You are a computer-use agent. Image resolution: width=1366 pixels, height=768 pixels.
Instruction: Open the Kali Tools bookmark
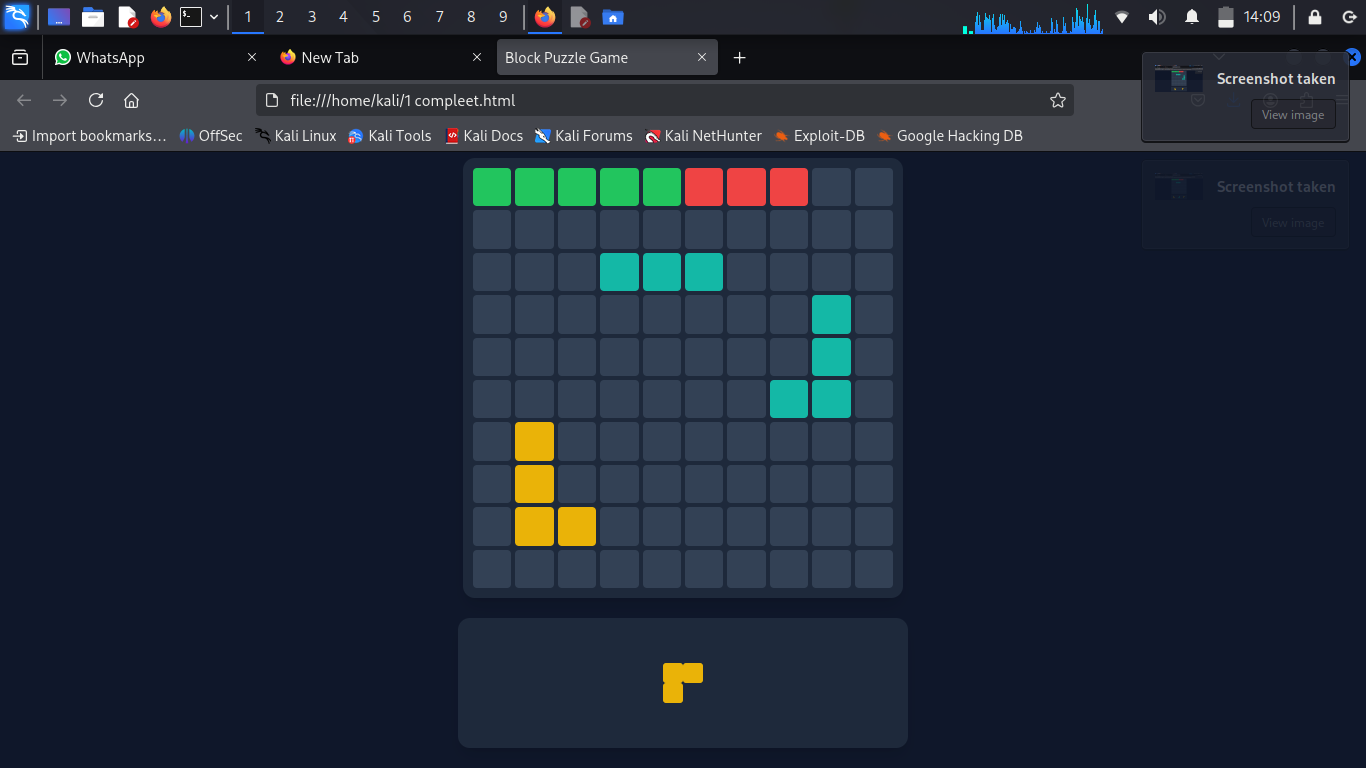pos(389,136)
